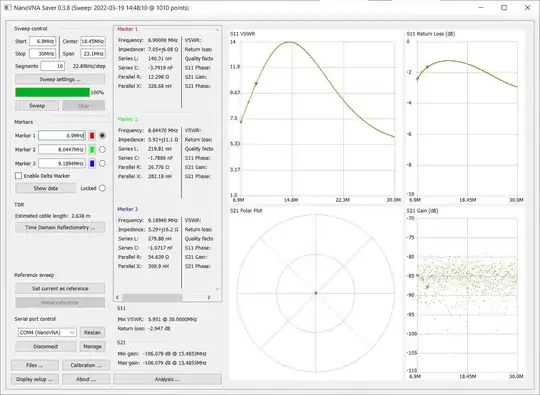Click the Segments input field
Viewport: 540px width, 395px height.
point(52,66)
